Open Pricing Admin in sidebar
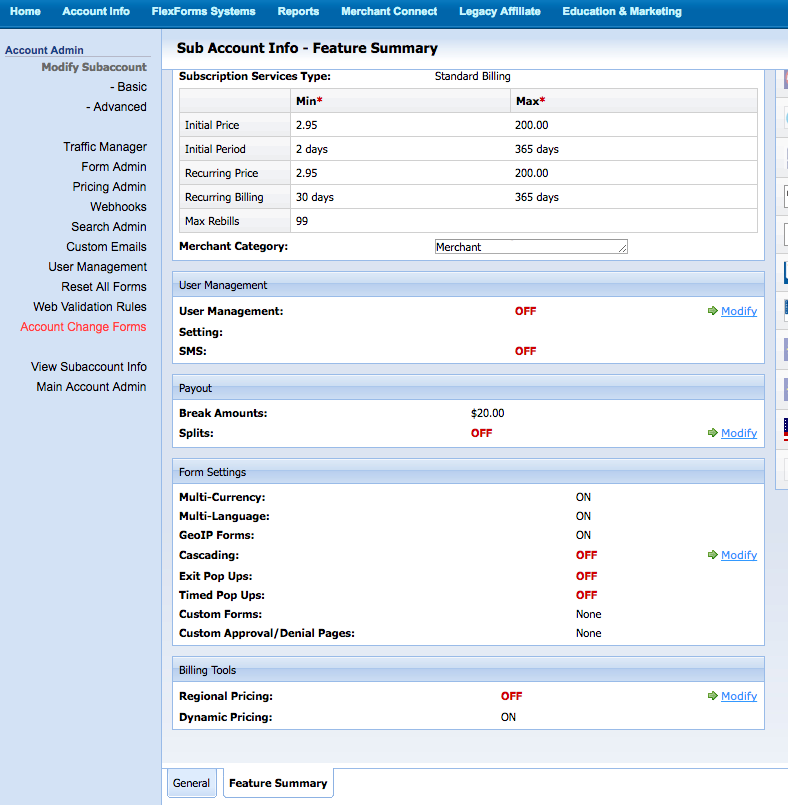The width and height of the screenshot is (788, 805). pos(109,187)
